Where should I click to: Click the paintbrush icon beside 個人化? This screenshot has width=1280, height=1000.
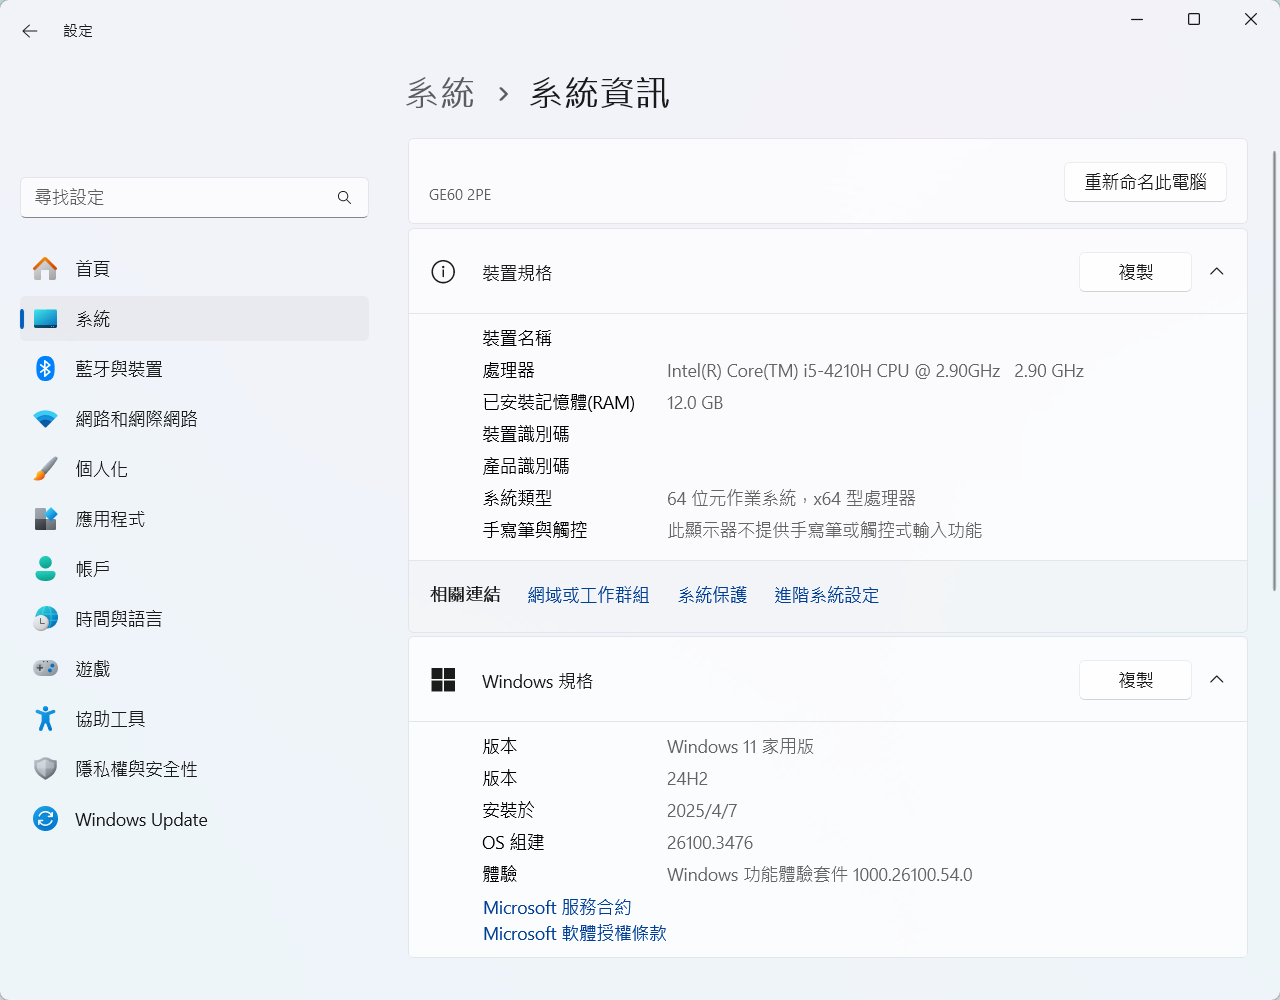pos(45,469)
